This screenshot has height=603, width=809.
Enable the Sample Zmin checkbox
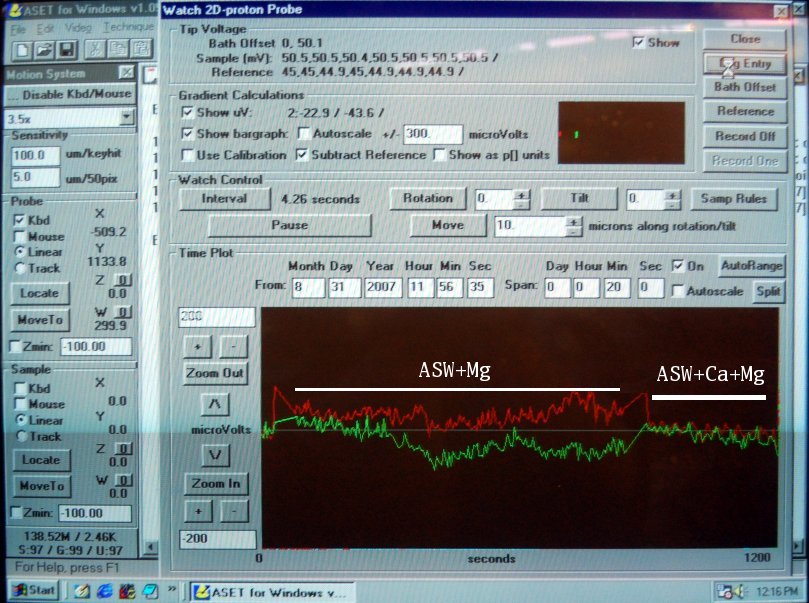tap(16, 513)
